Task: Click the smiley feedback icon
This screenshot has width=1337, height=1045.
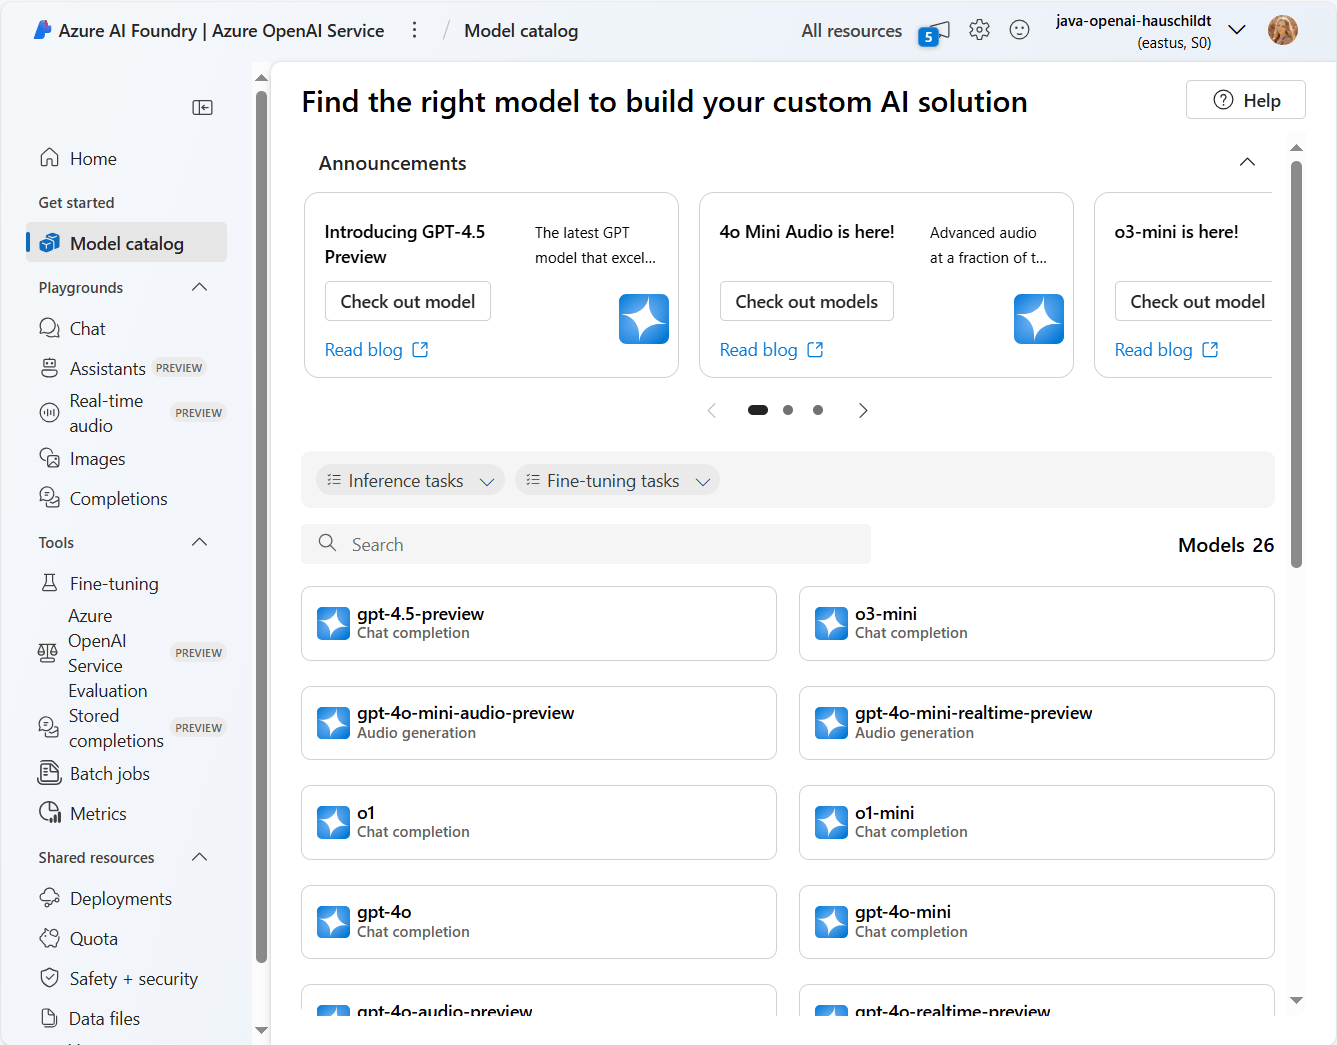Action: [1019, 30]
